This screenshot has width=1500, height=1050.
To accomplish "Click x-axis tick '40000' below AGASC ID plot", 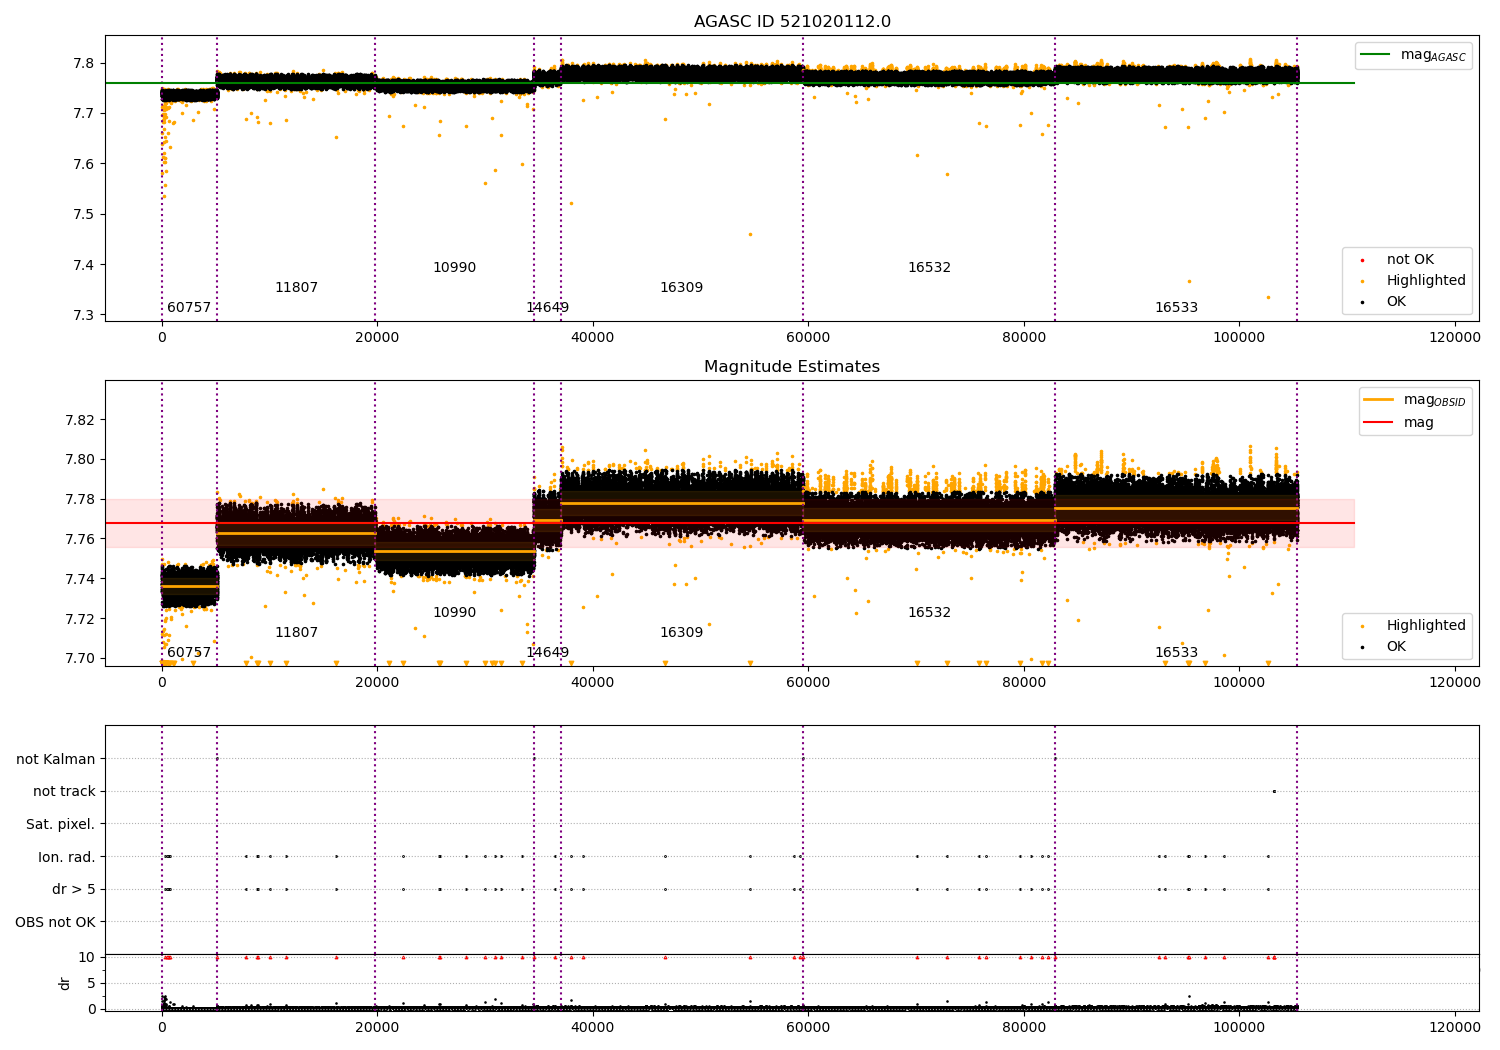I will [593, 338].
